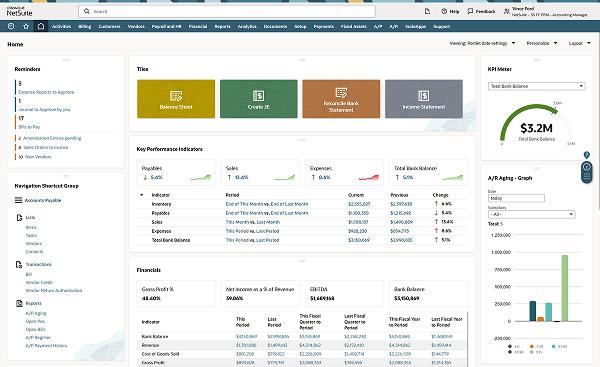Open the KPI Meter Total Bank Balance dropdown
Image resolution: width=600 pixels, height=367 pixels.
point(536,86)
